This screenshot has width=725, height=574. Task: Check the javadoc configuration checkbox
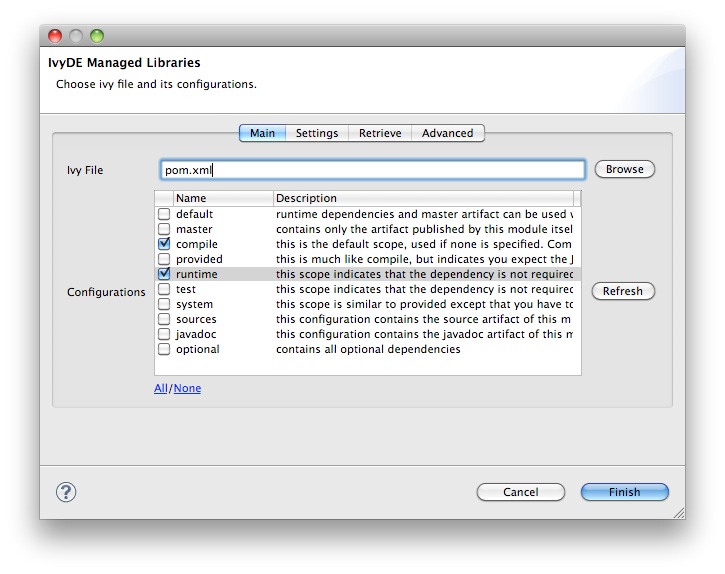164,334
